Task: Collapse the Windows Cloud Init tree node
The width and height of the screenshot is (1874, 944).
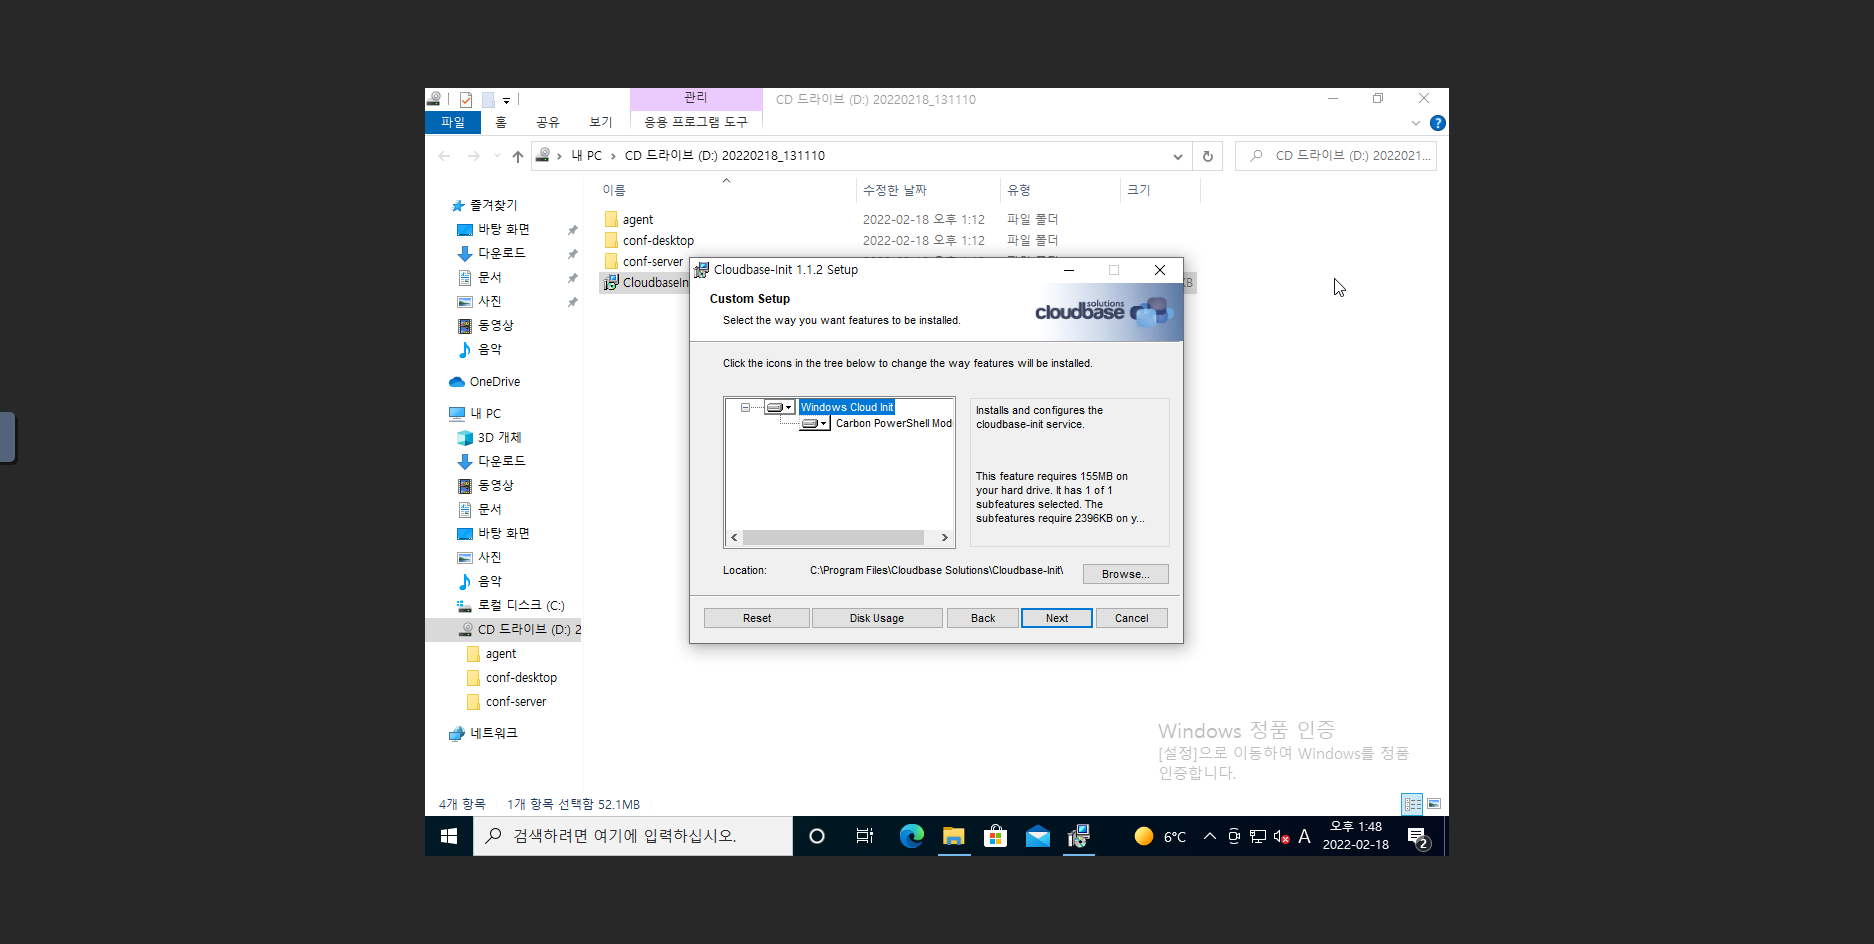Action: coord(745,407)
